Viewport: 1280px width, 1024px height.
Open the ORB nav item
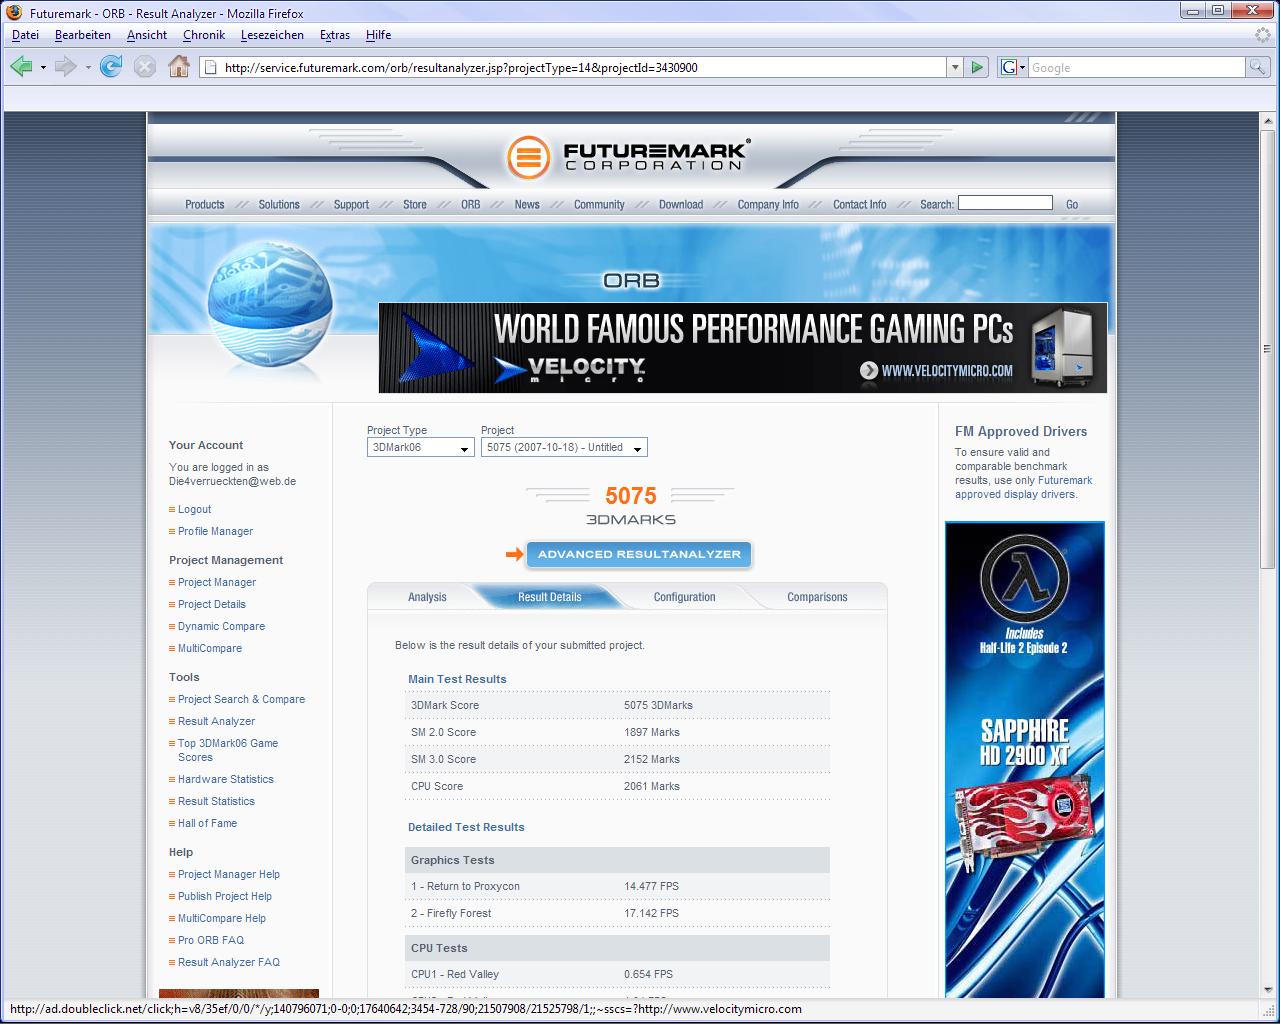[471, 204]
